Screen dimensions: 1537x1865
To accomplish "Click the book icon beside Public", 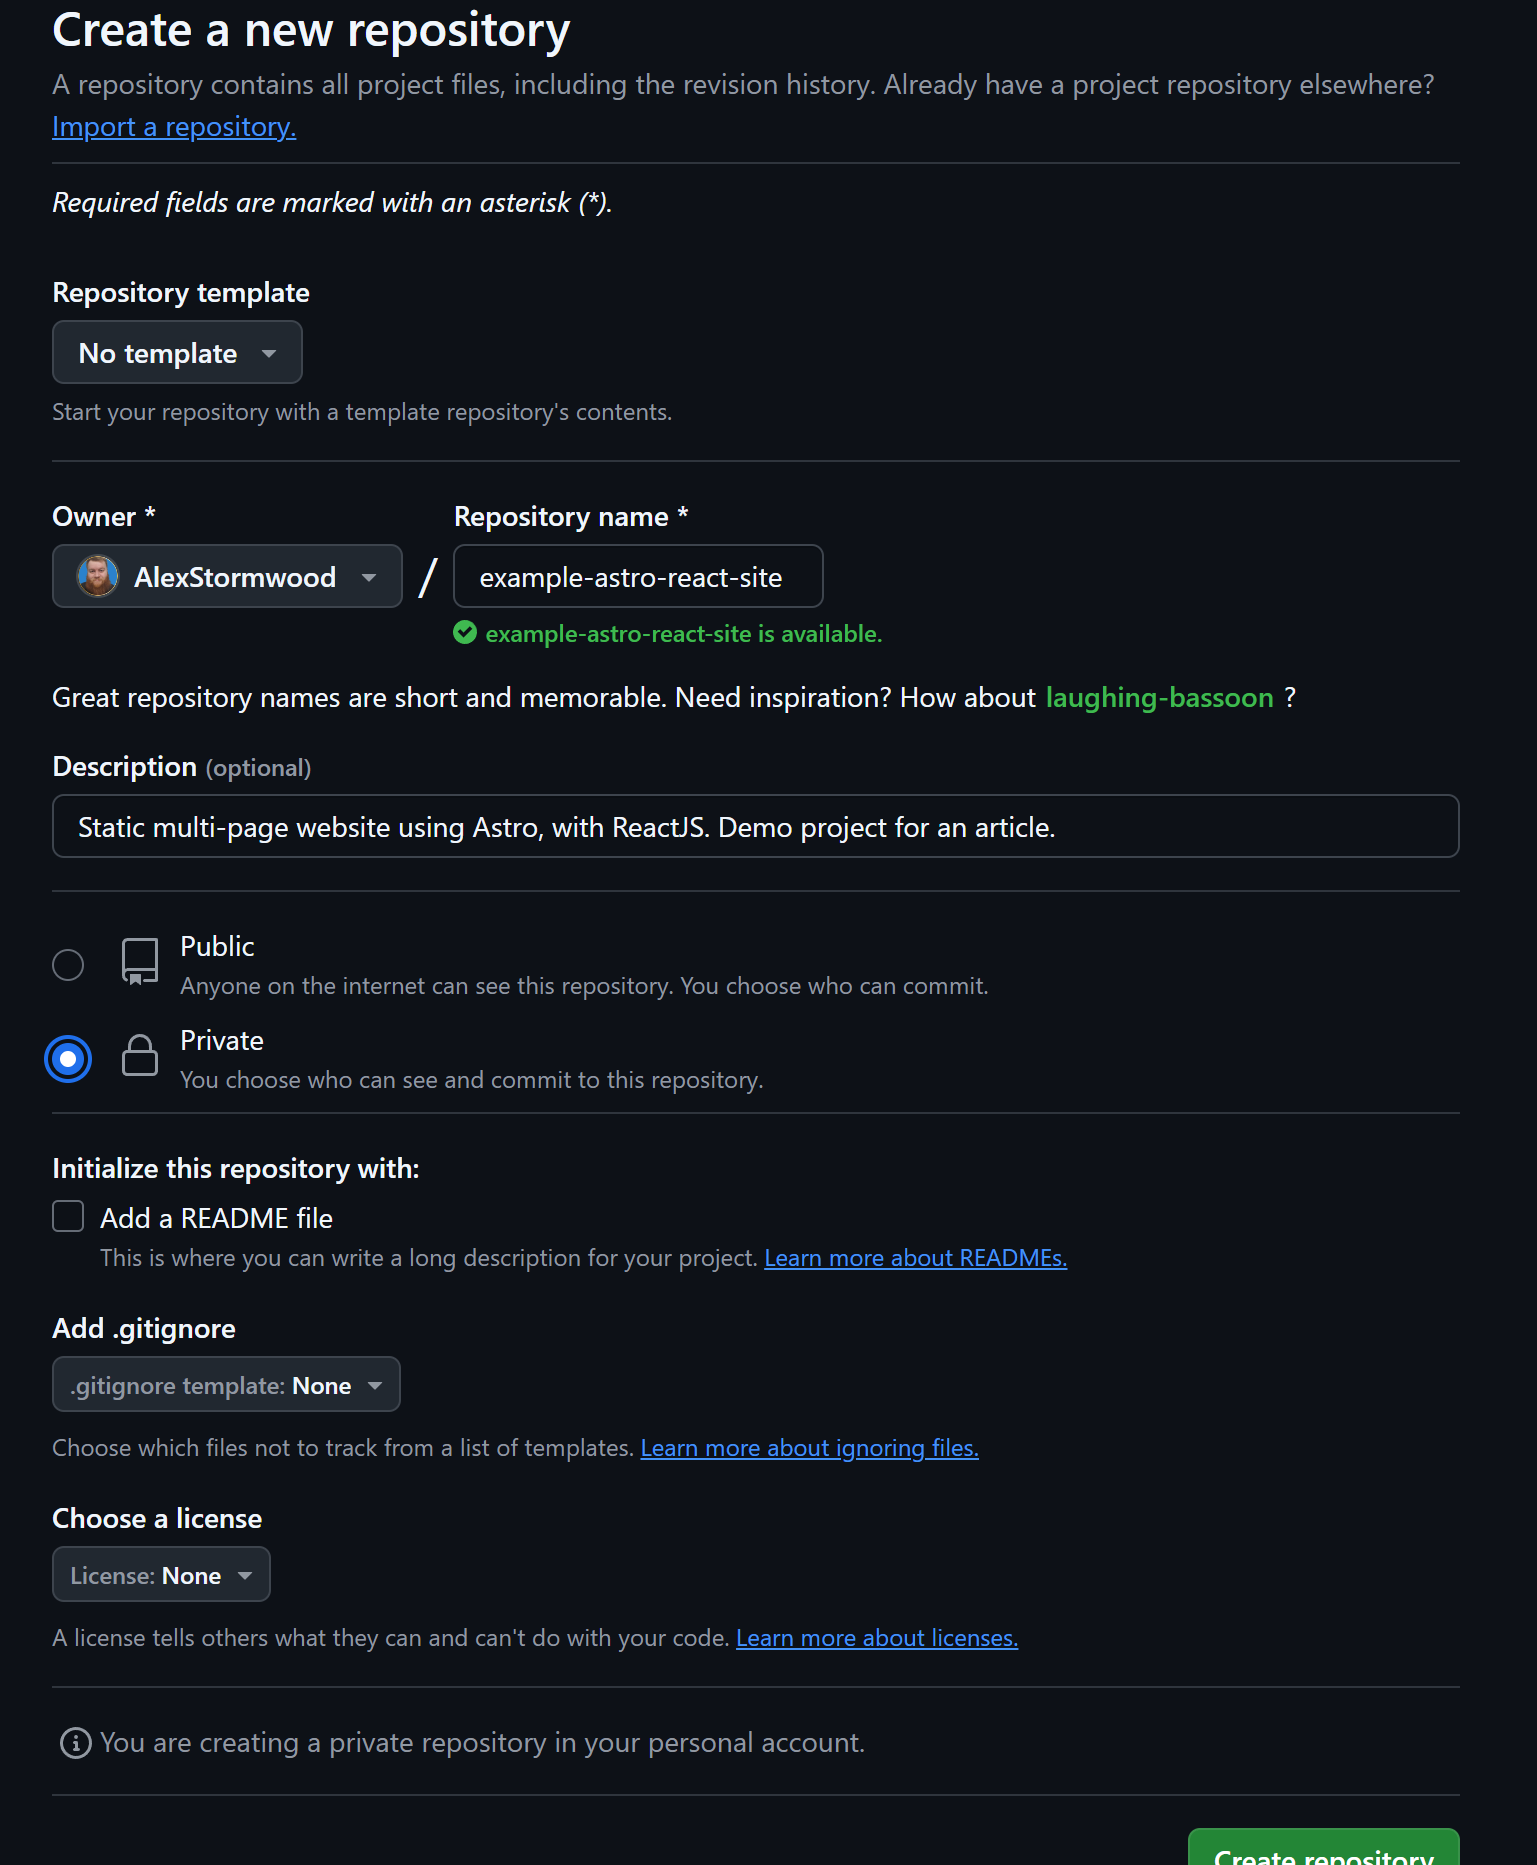I will pyautogui.click(x=139, y=961).
